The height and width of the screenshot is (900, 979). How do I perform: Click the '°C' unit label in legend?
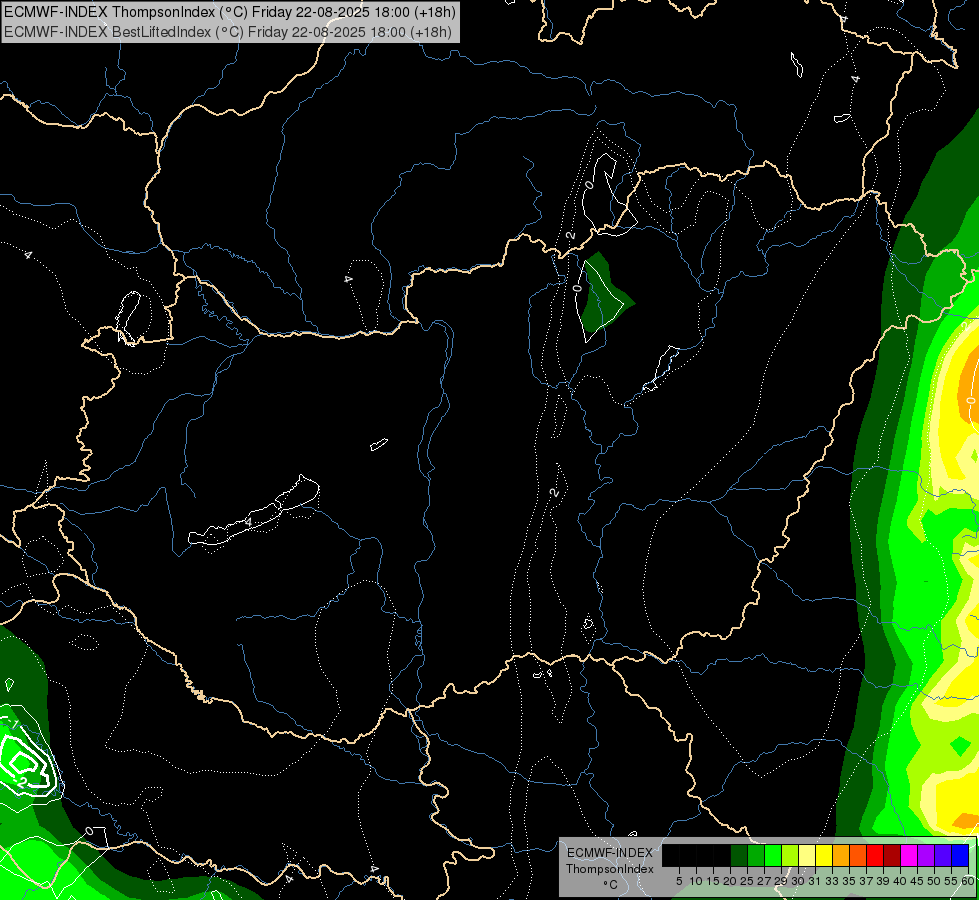point(611,885)
